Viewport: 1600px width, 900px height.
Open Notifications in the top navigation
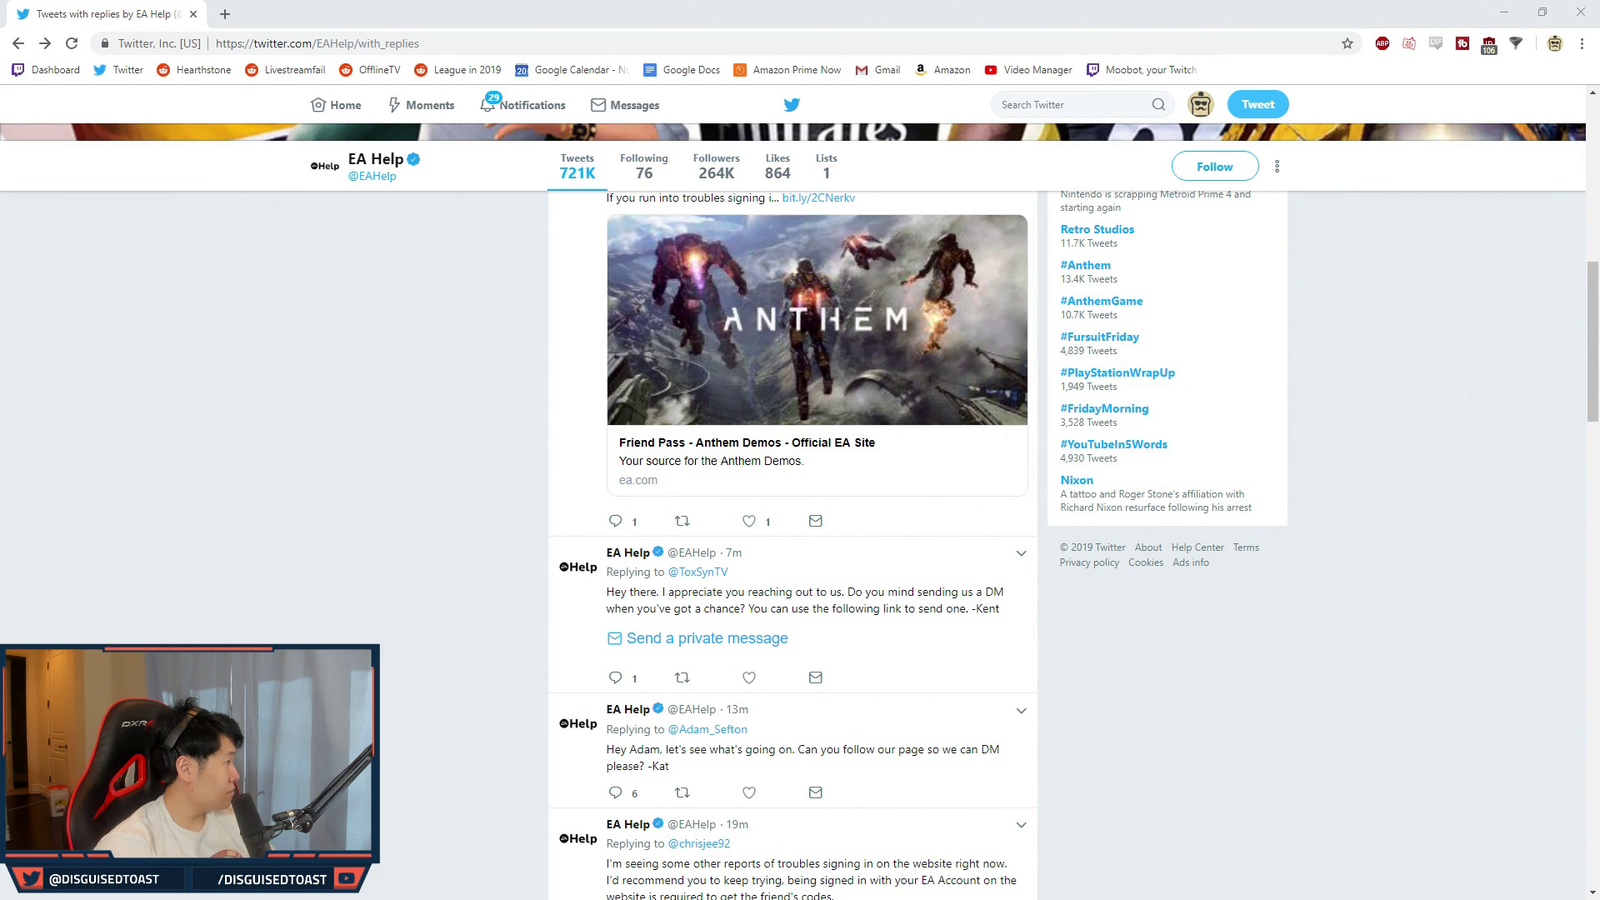coord(522,104)
